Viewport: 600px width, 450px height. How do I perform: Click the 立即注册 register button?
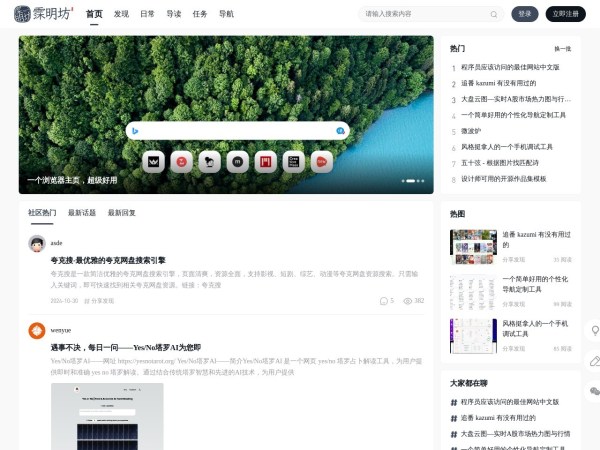point(564,14)
